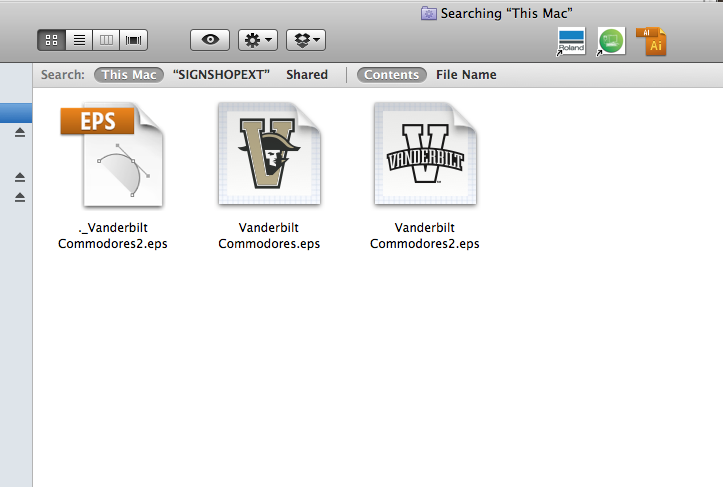Eject the third sidebar volume
This screenshot has height=487, width=723.
[20, 197]
